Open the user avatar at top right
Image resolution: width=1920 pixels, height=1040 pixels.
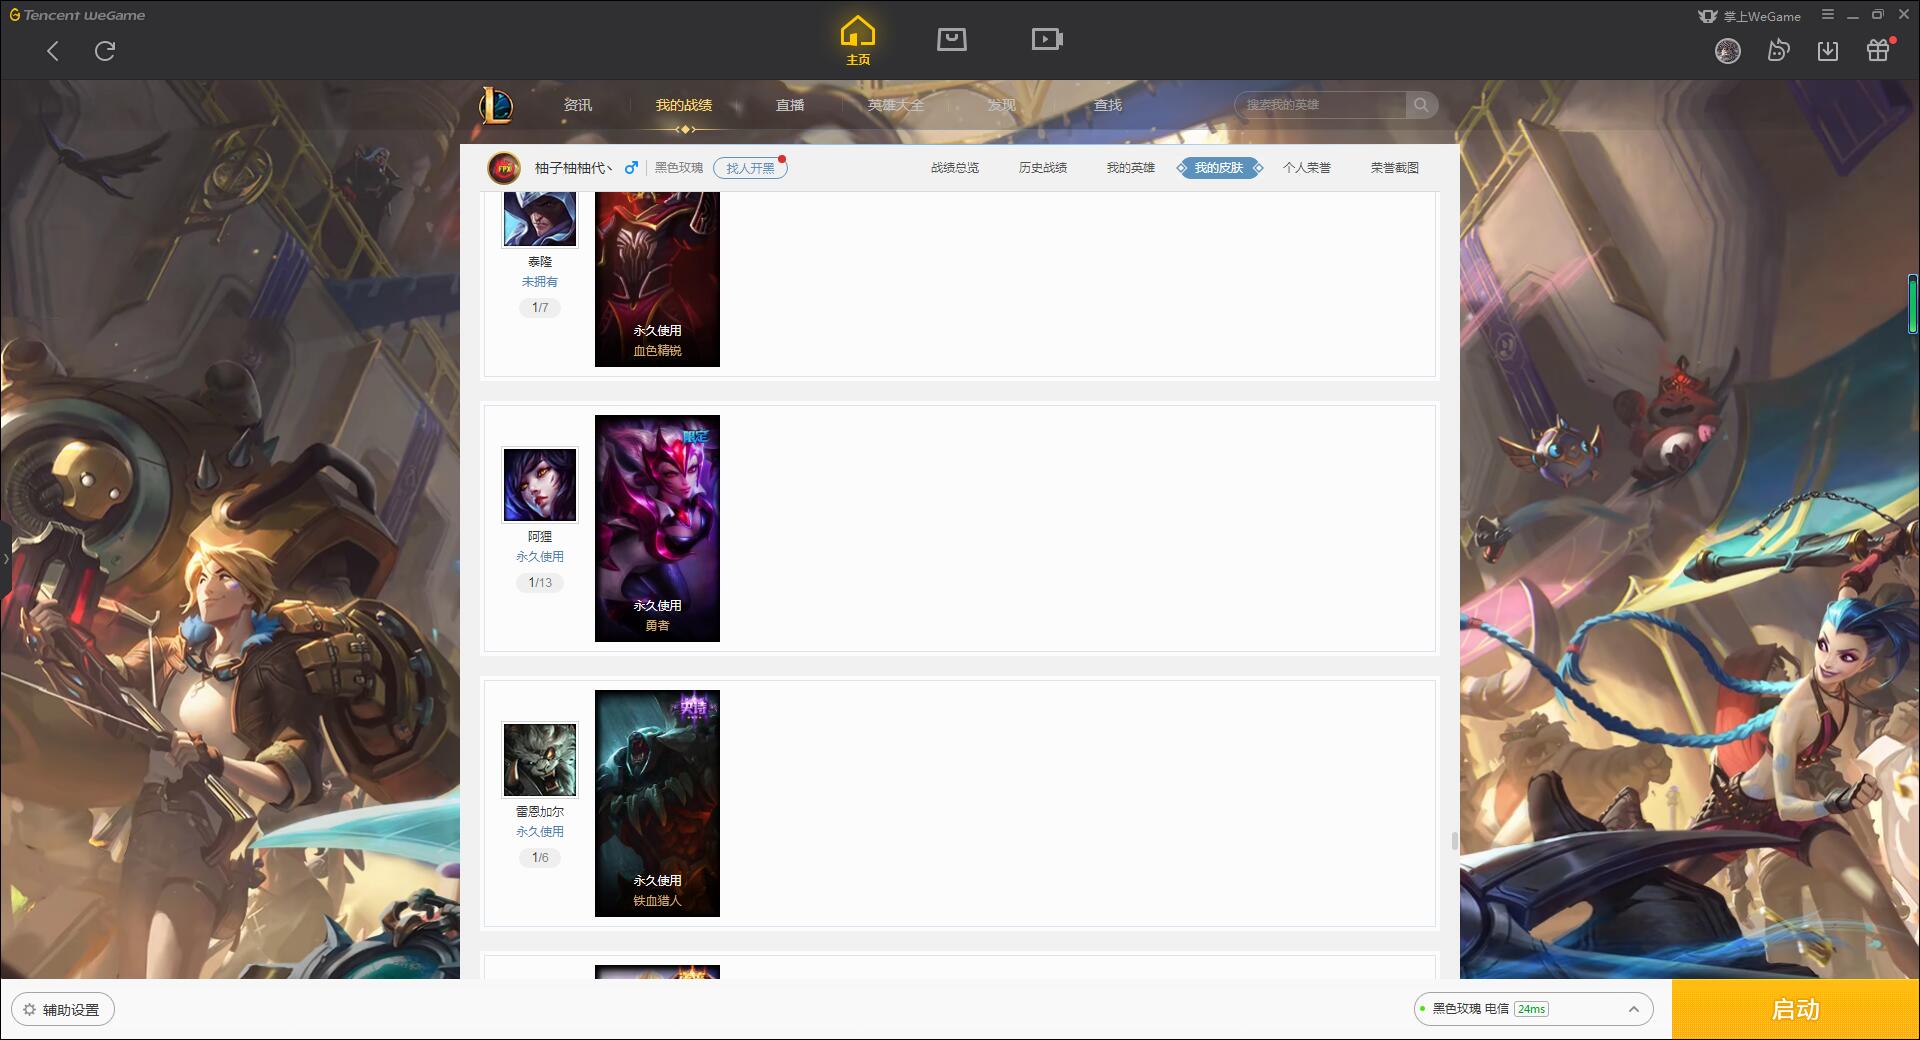coord(1728,50)
